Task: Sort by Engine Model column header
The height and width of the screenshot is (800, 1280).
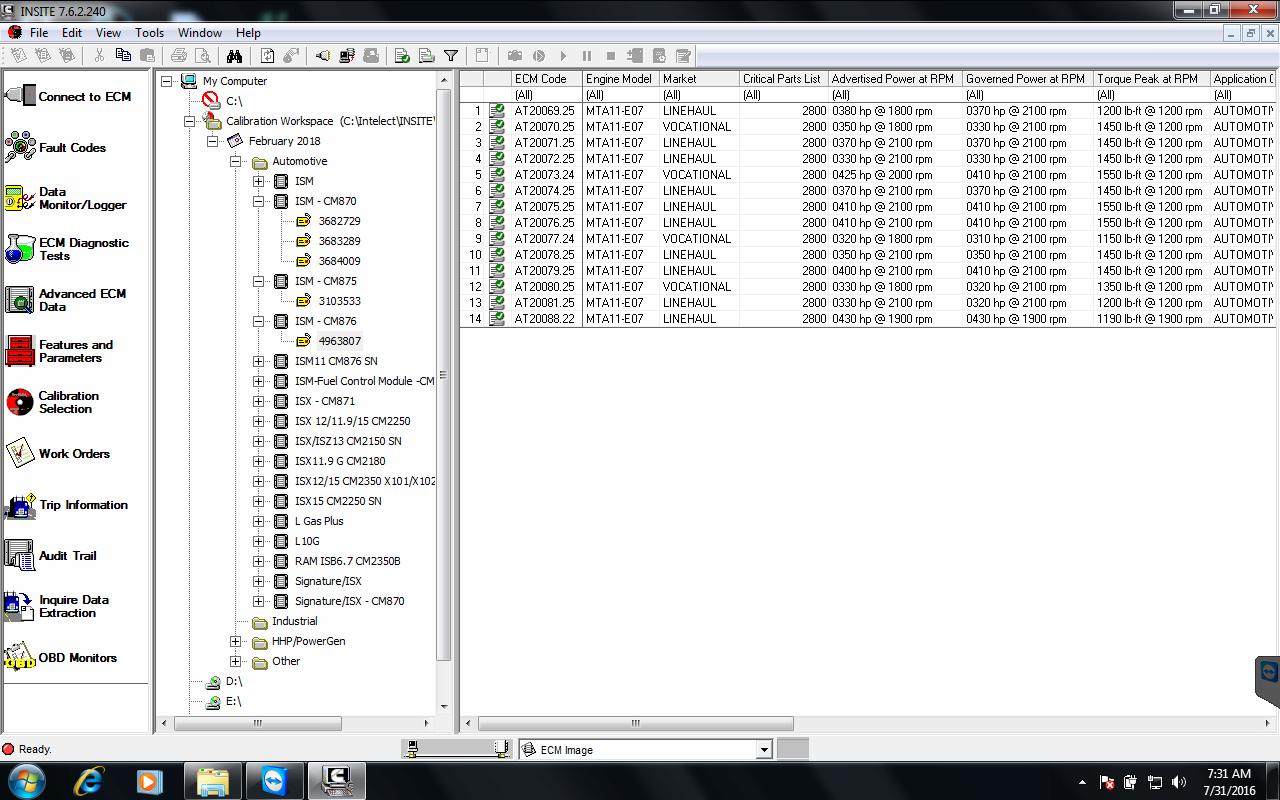Action: (x=620, y=79)
